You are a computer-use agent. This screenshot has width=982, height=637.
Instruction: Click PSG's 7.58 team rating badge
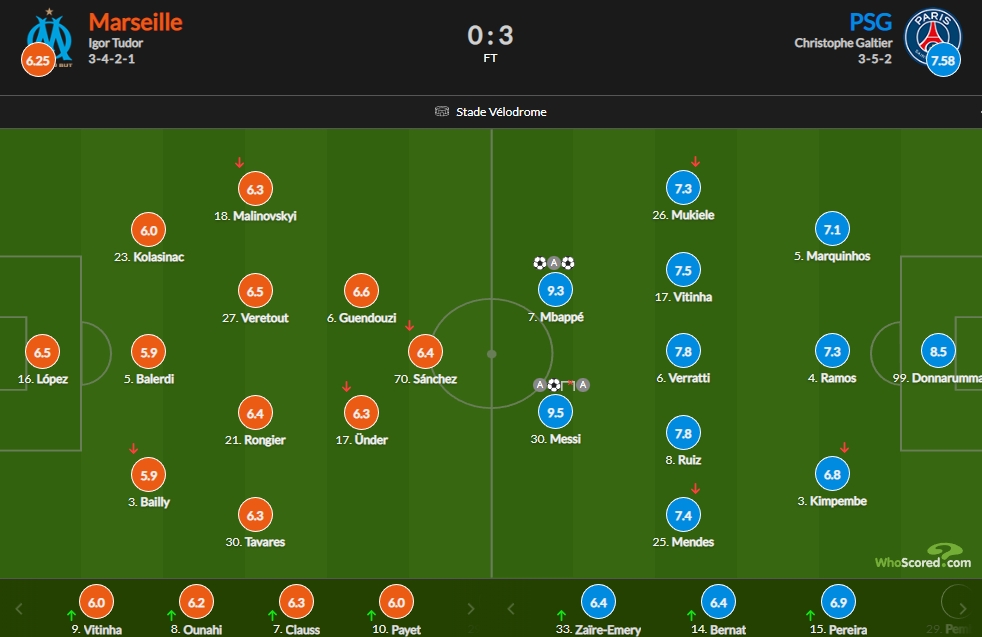[943, 60]
